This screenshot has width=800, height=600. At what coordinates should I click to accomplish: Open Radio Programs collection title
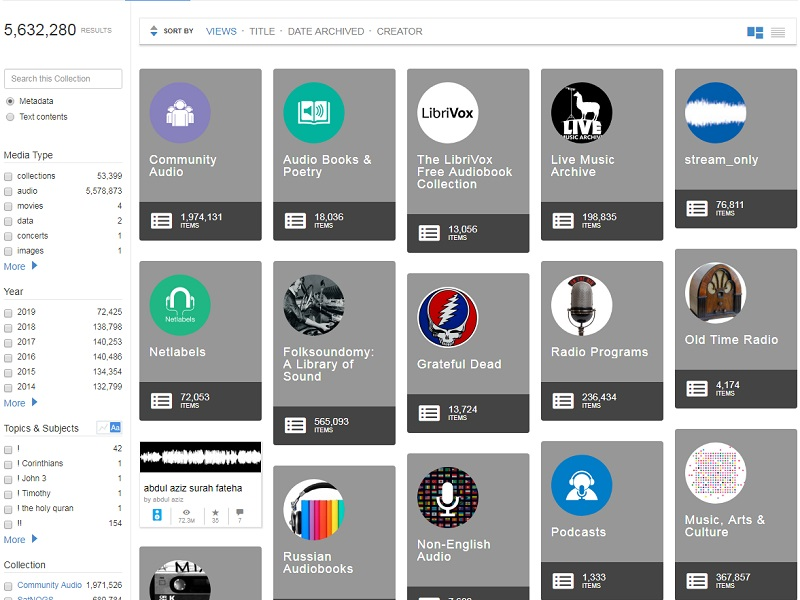tap(599, 352)
